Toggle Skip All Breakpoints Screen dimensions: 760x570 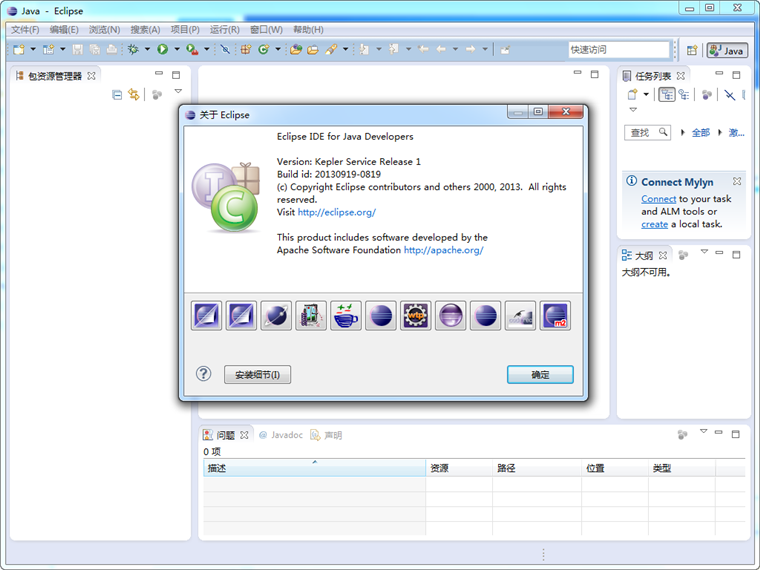click(x=225, y=49)
